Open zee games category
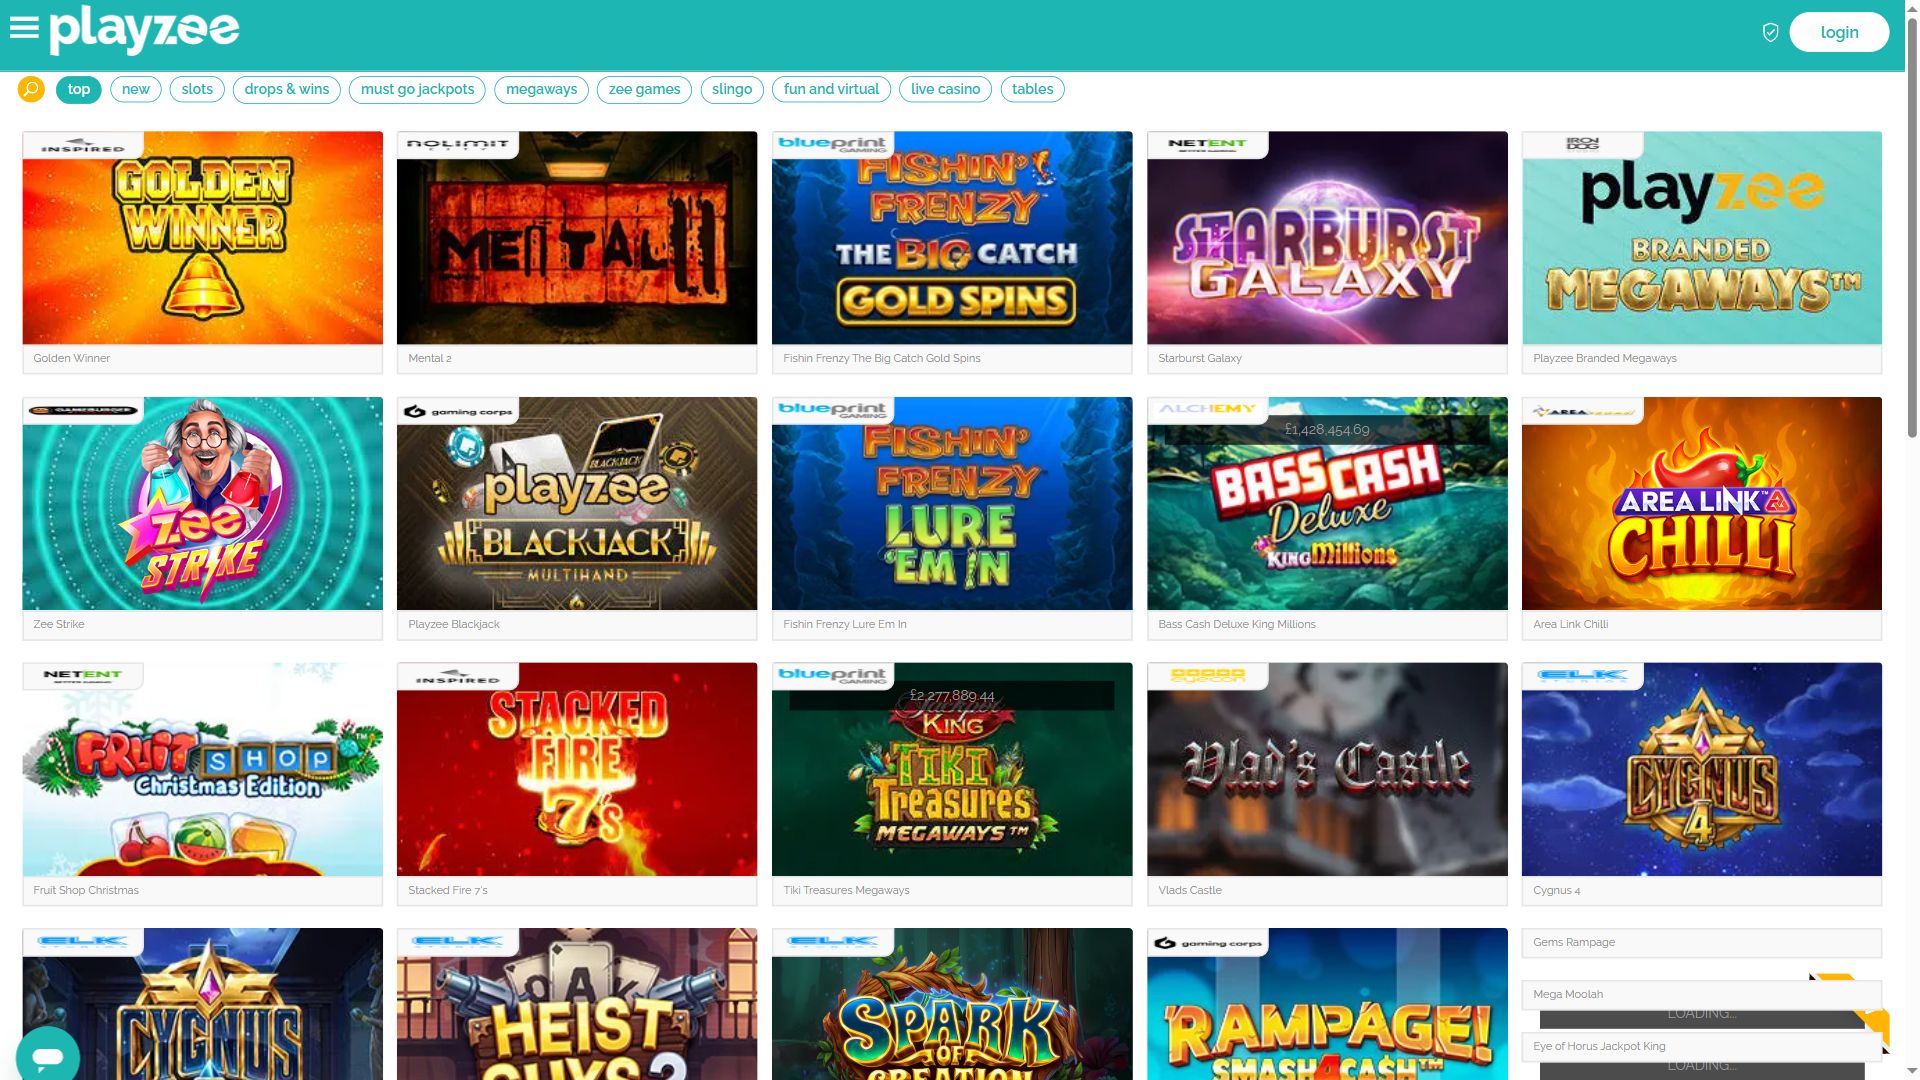Image resolution: width=1920 pixels, height=1080 pixels. pyautogui.click(x=644, y=89)
